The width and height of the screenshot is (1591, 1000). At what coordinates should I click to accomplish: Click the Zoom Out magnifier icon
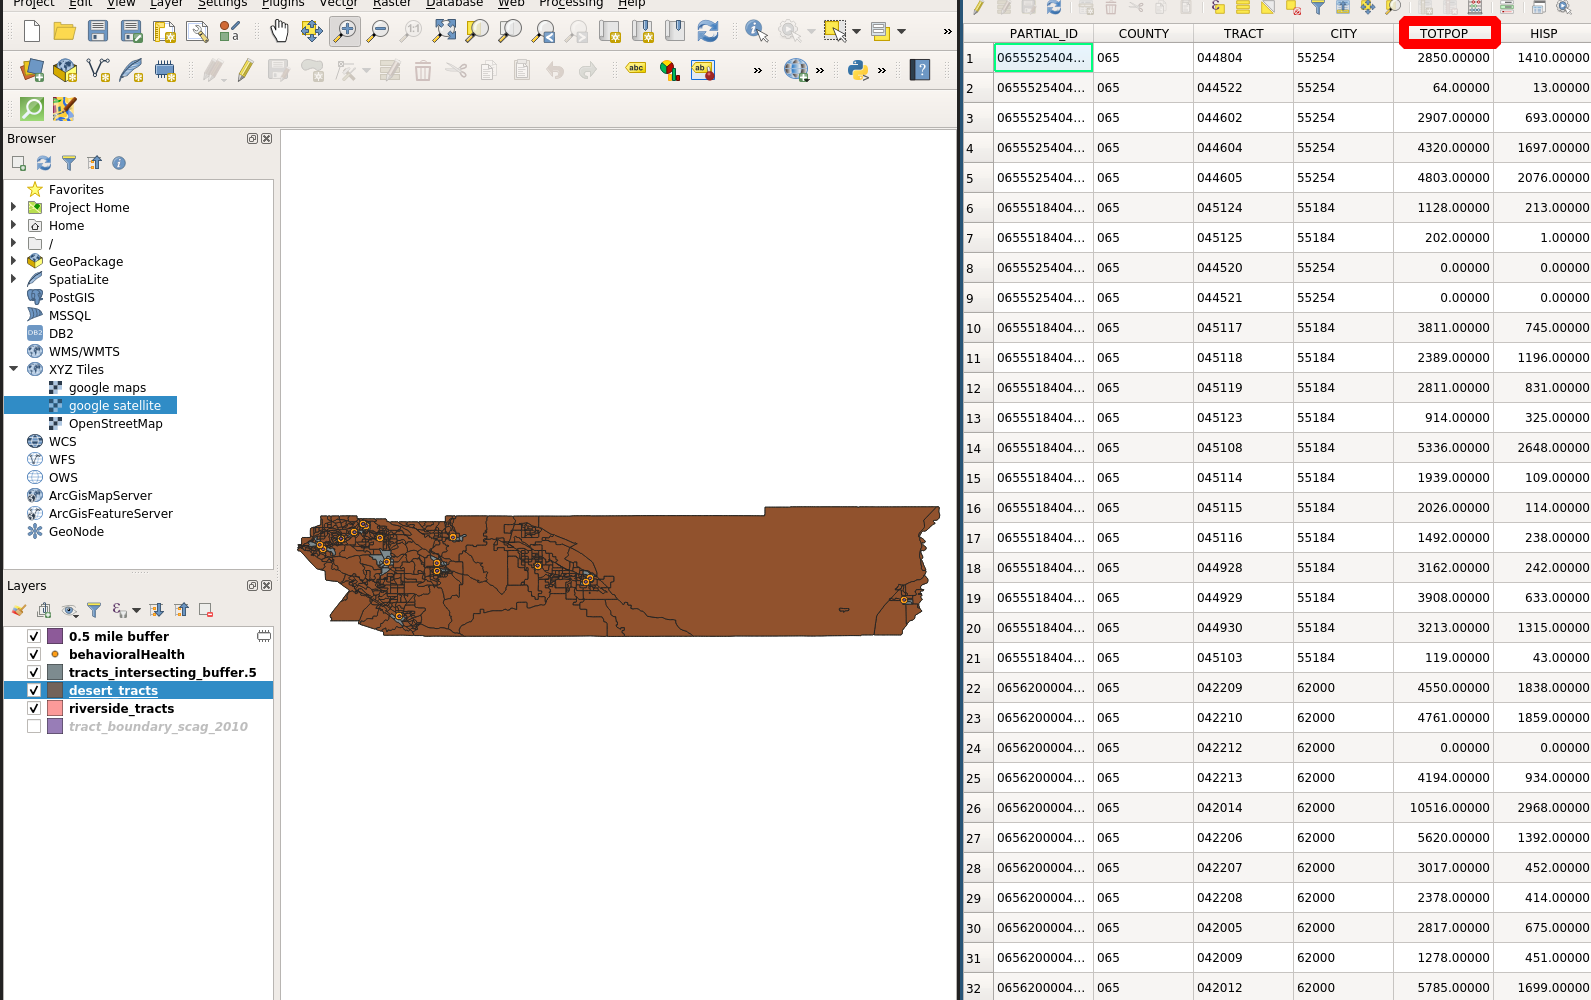[x=378, y=31]
